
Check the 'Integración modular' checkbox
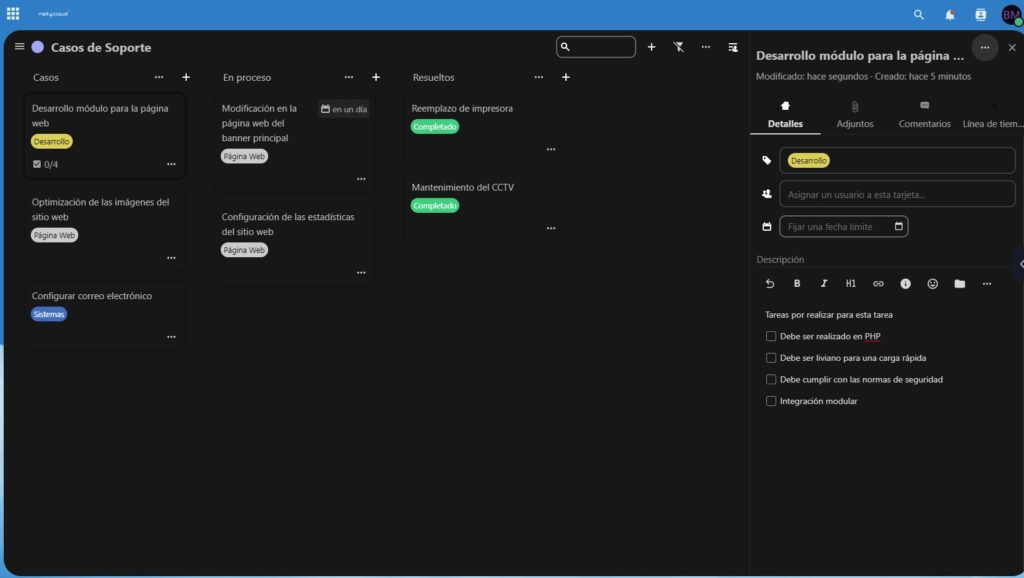[771, 401]
